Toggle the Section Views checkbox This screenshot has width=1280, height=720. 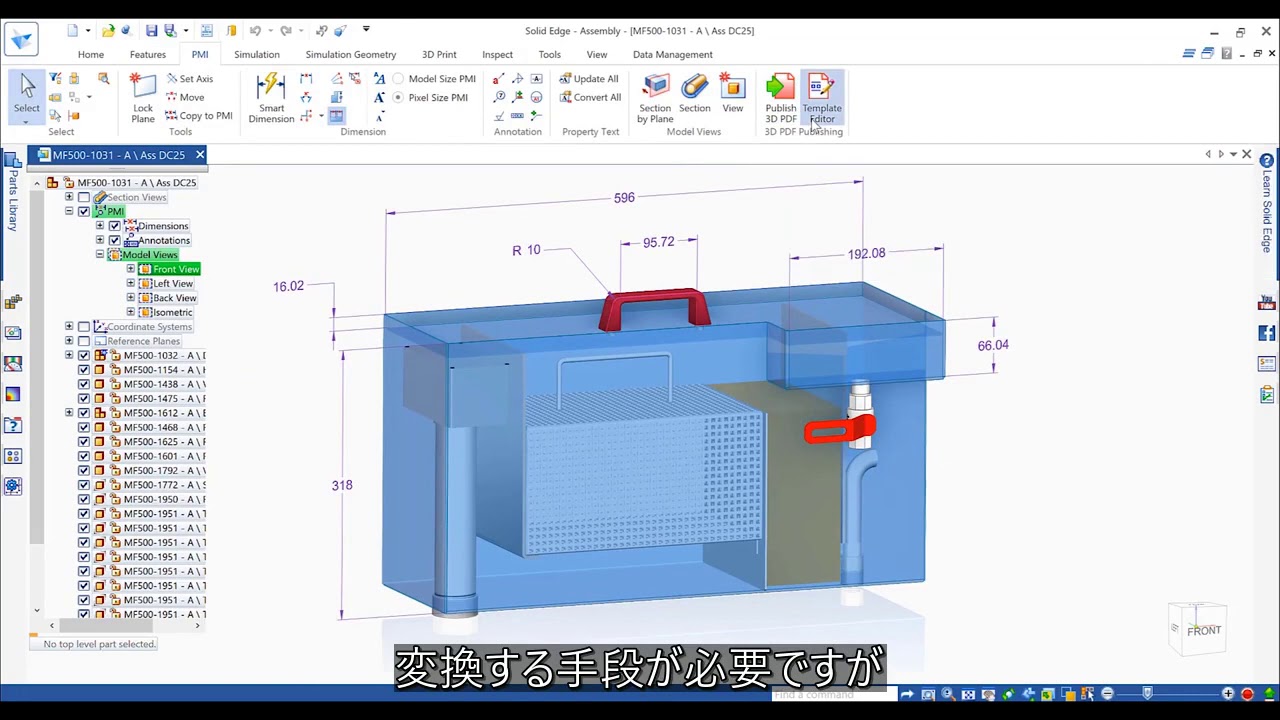click(84, 197)
